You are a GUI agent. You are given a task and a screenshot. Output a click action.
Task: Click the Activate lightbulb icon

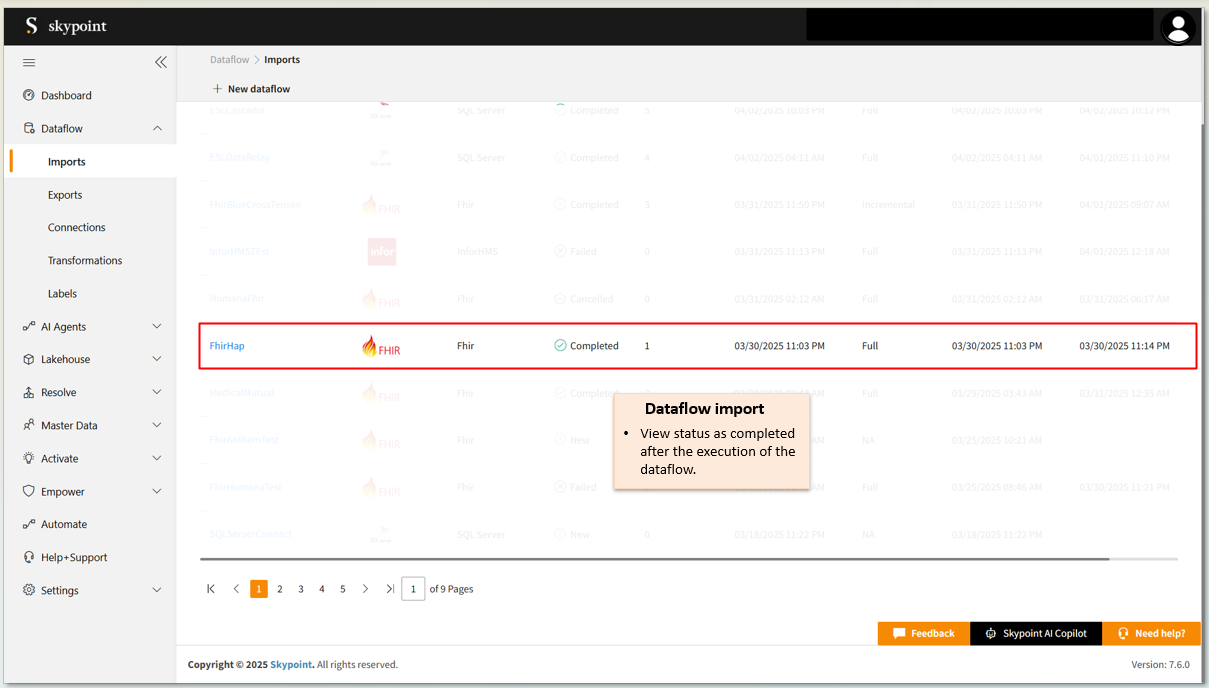29,459
